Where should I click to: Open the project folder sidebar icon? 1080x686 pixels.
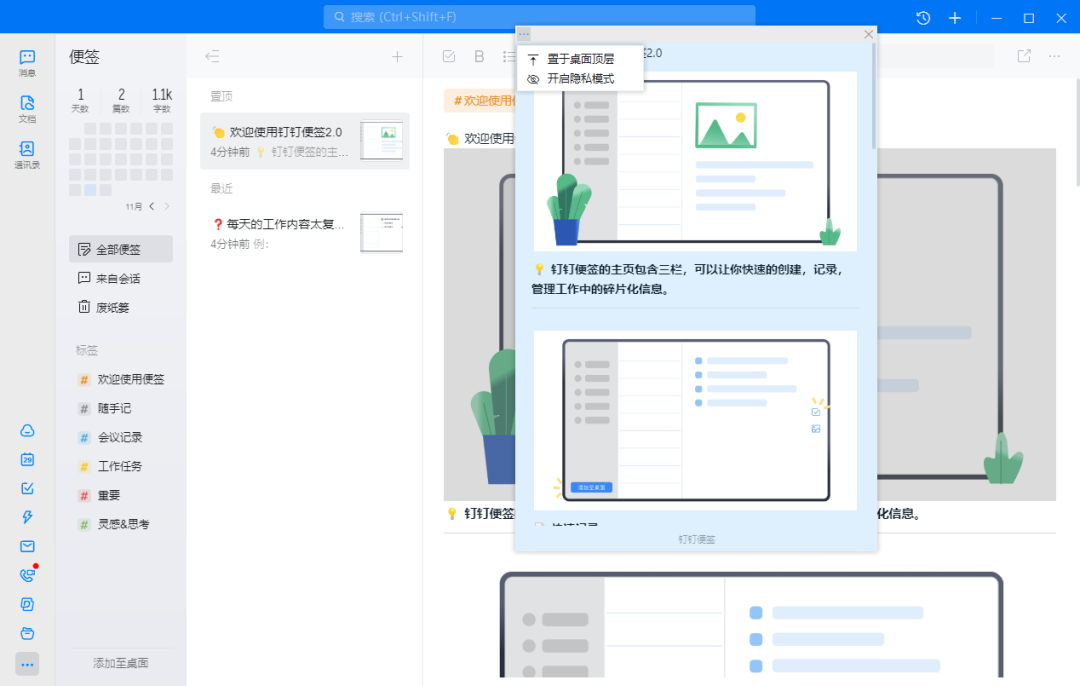[27, 633]
